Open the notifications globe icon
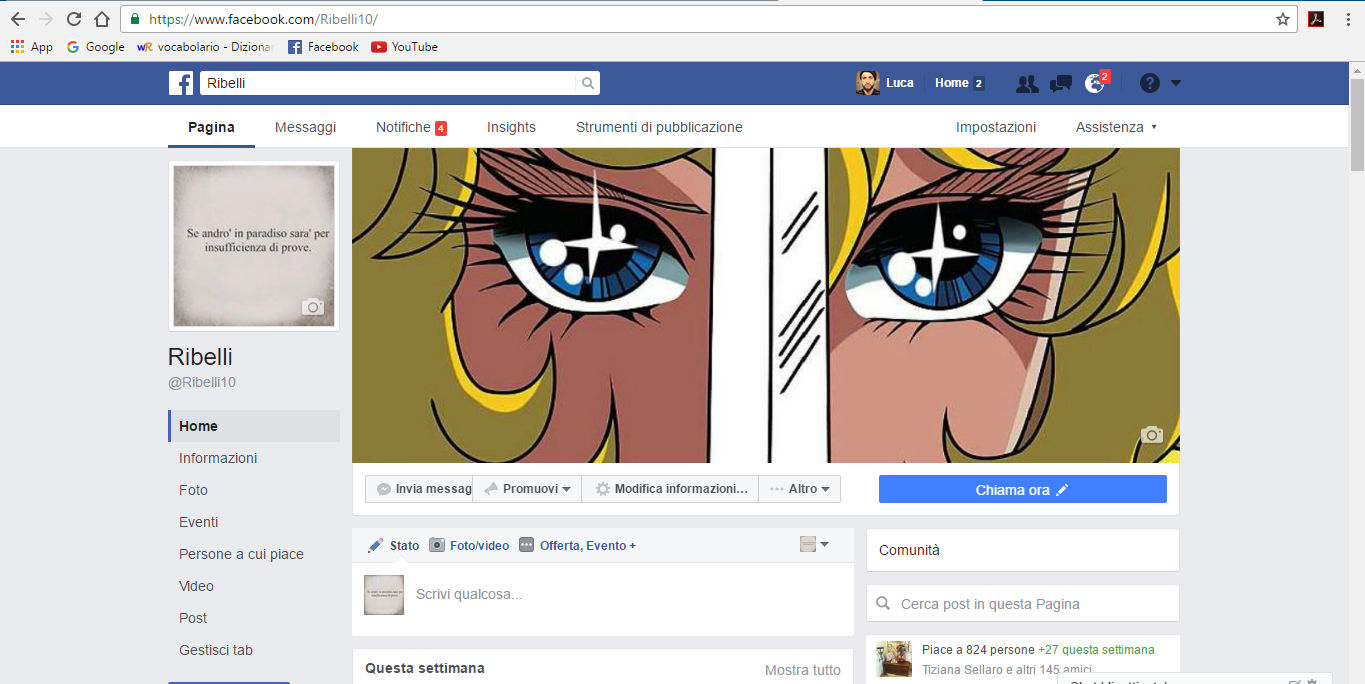The width and height of the screenshot is (1365, 684). 1095,83
